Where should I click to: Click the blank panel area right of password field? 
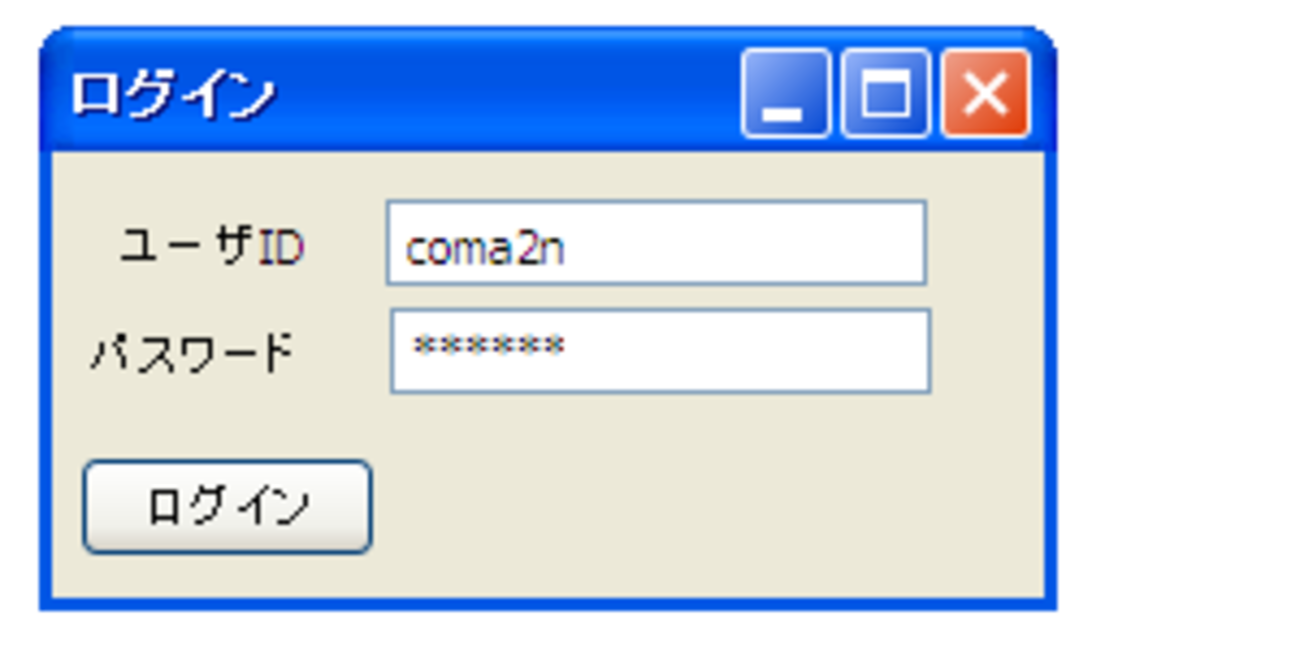[x=987, y=351]
